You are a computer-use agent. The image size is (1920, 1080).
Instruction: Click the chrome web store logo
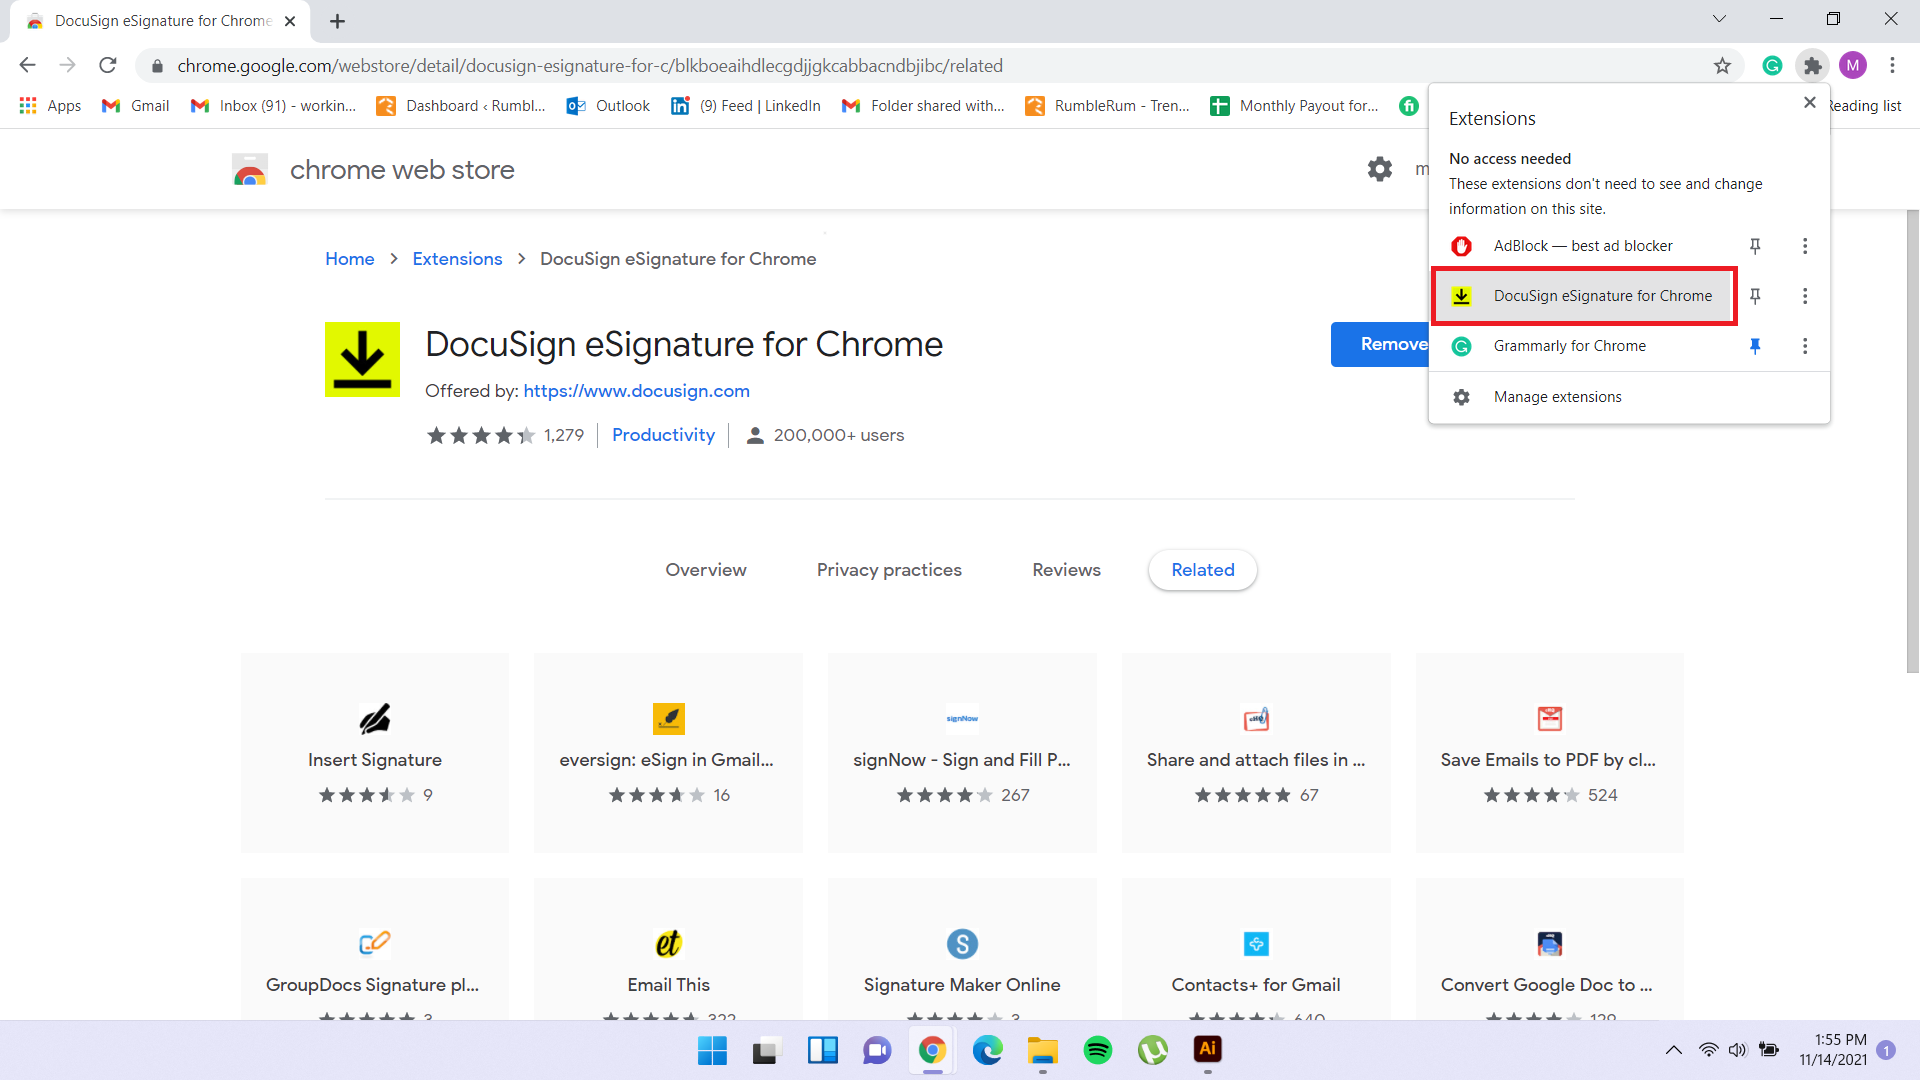point(372,170)
